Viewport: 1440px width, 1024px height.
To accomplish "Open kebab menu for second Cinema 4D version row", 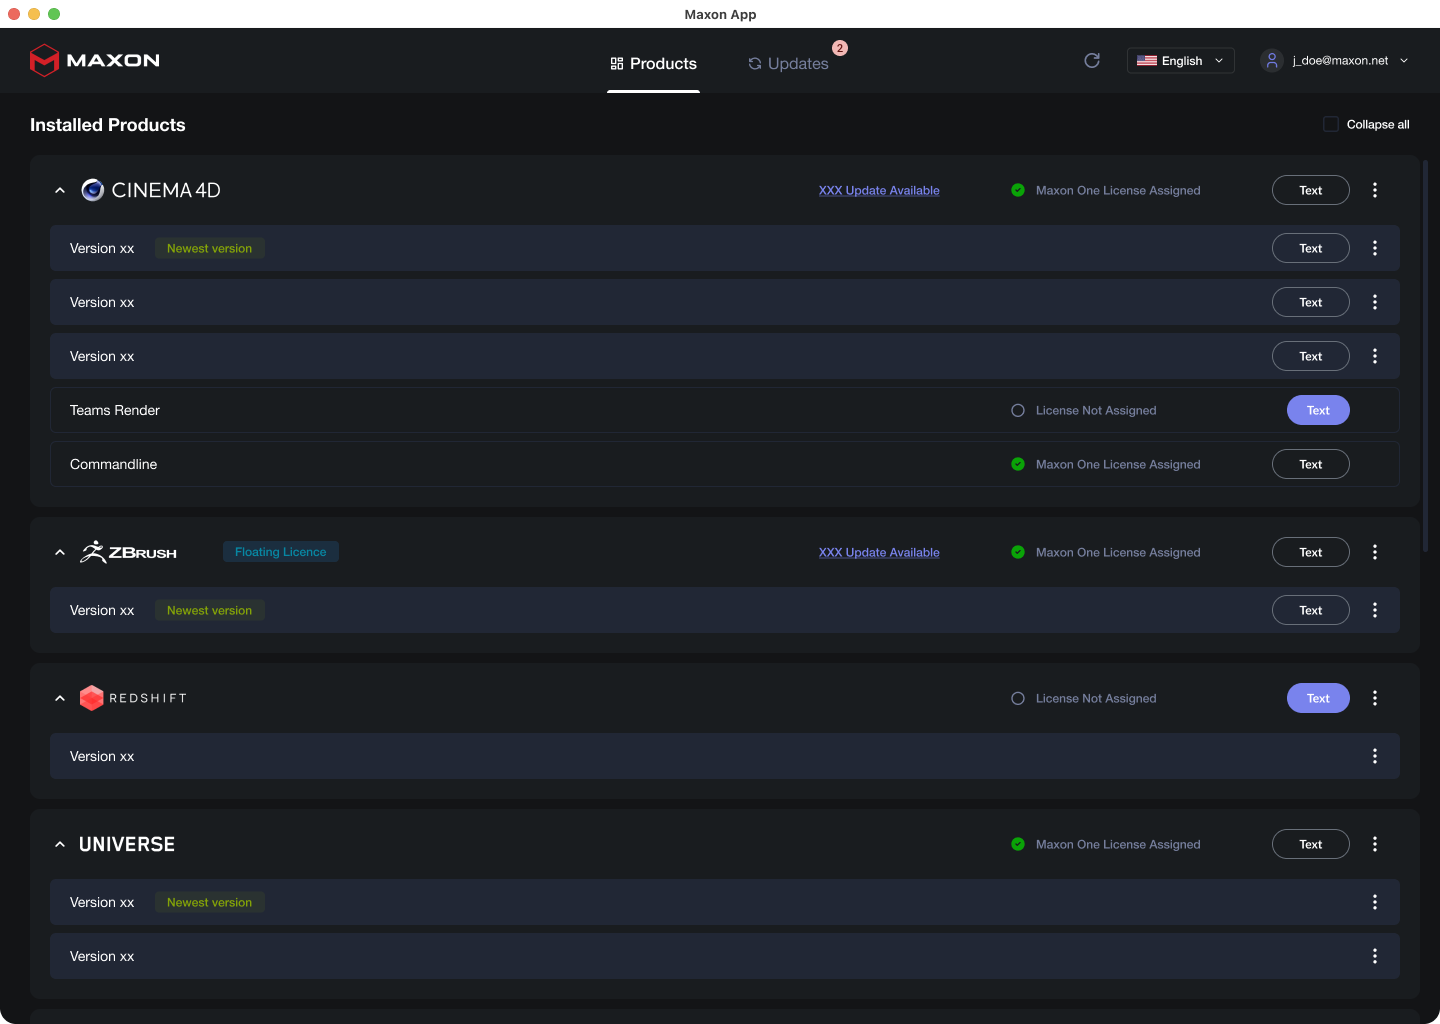I will tap(1375, 302).
